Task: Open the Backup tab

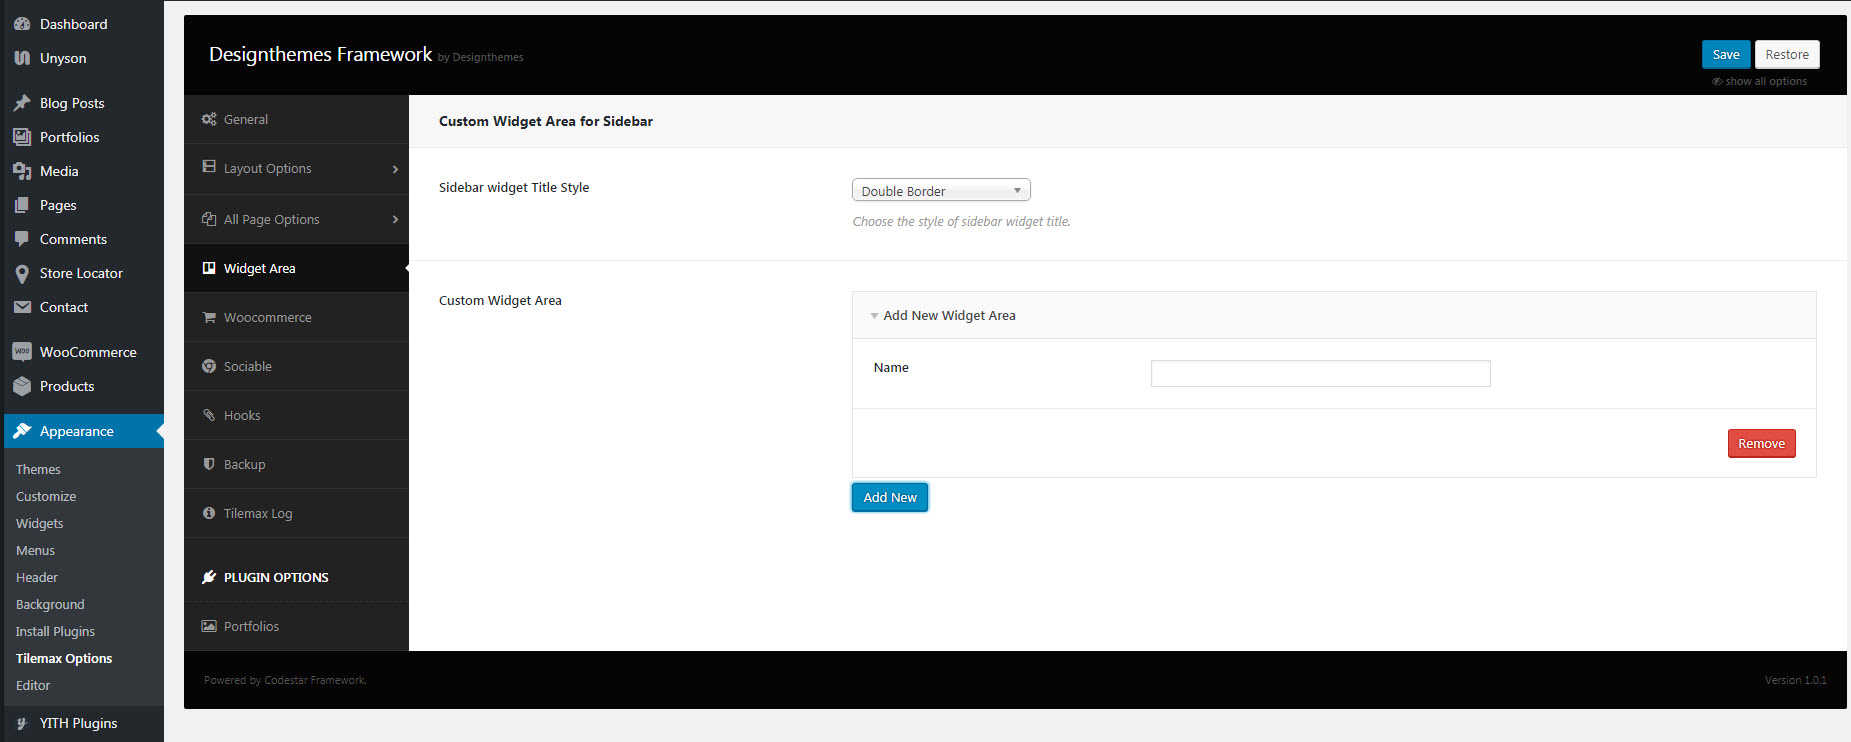Action: (x=296, y=464)
